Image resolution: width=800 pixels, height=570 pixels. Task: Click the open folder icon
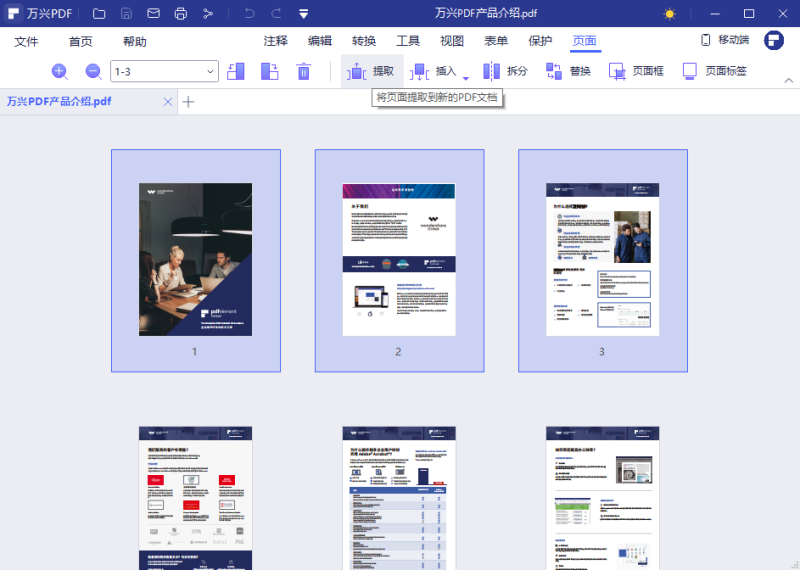pyautogui.click(x=99, y=14)
